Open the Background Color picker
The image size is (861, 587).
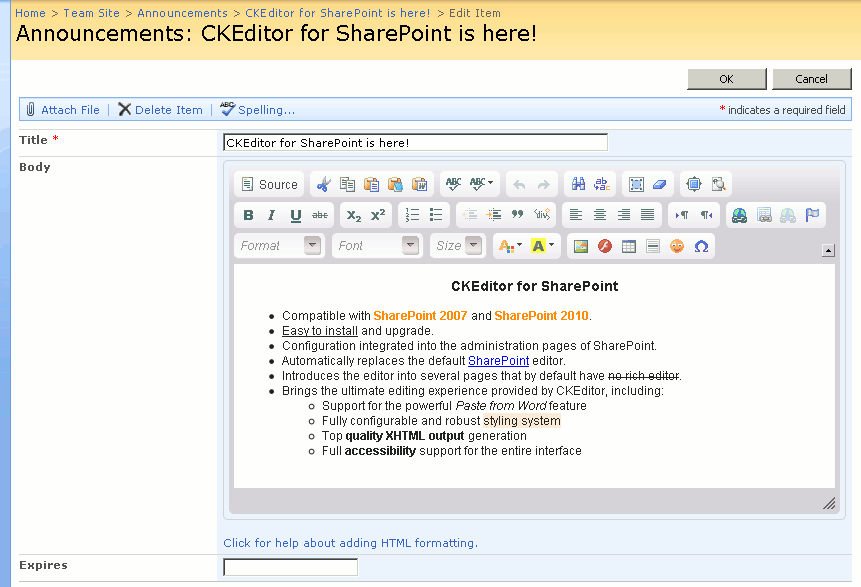tap(543, 246)
